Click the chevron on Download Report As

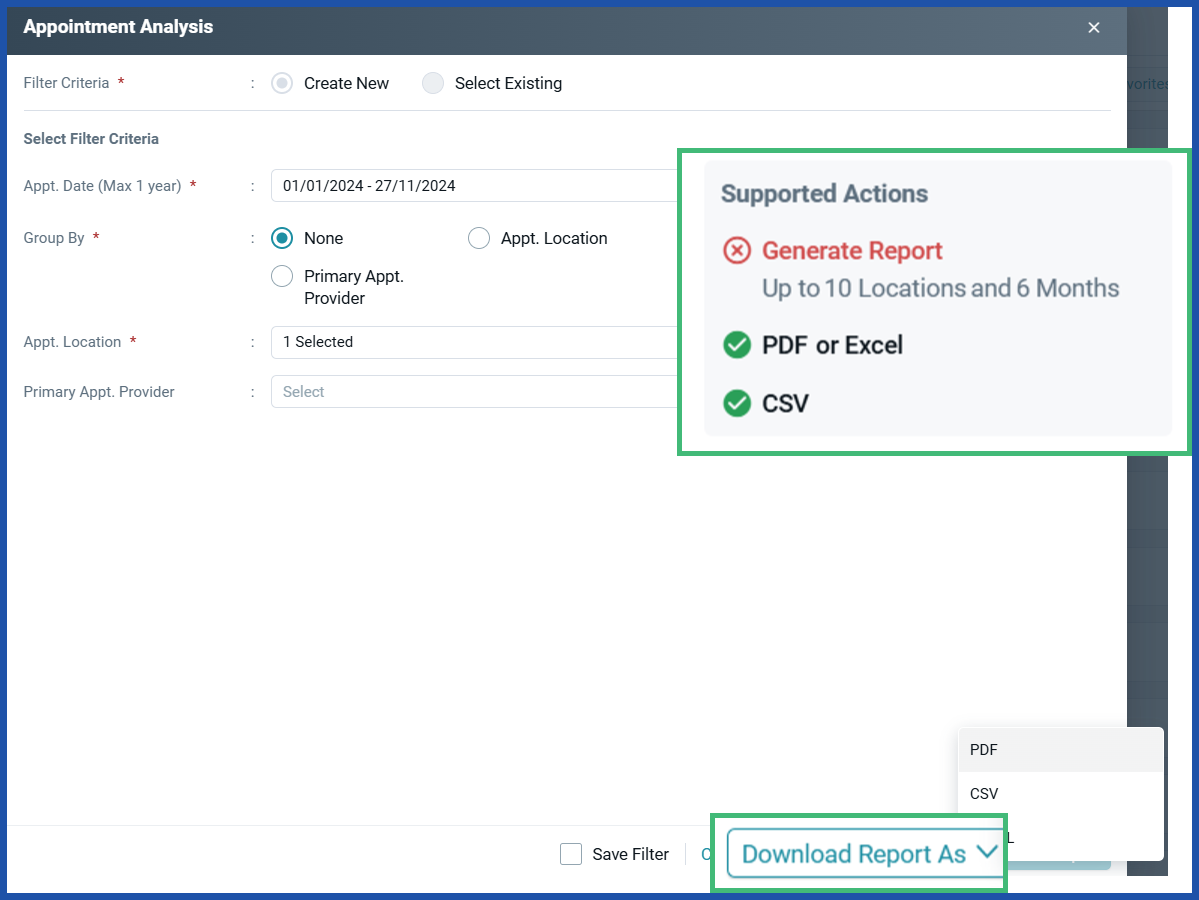click(987, 853)
